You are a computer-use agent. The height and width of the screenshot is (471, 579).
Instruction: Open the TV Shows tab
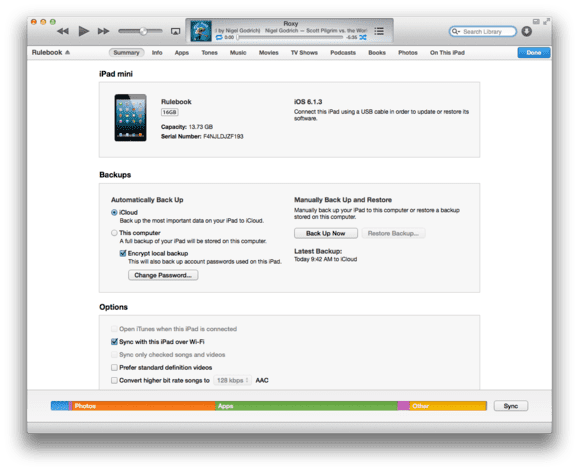pyautogui.click(x=304, y=52)
